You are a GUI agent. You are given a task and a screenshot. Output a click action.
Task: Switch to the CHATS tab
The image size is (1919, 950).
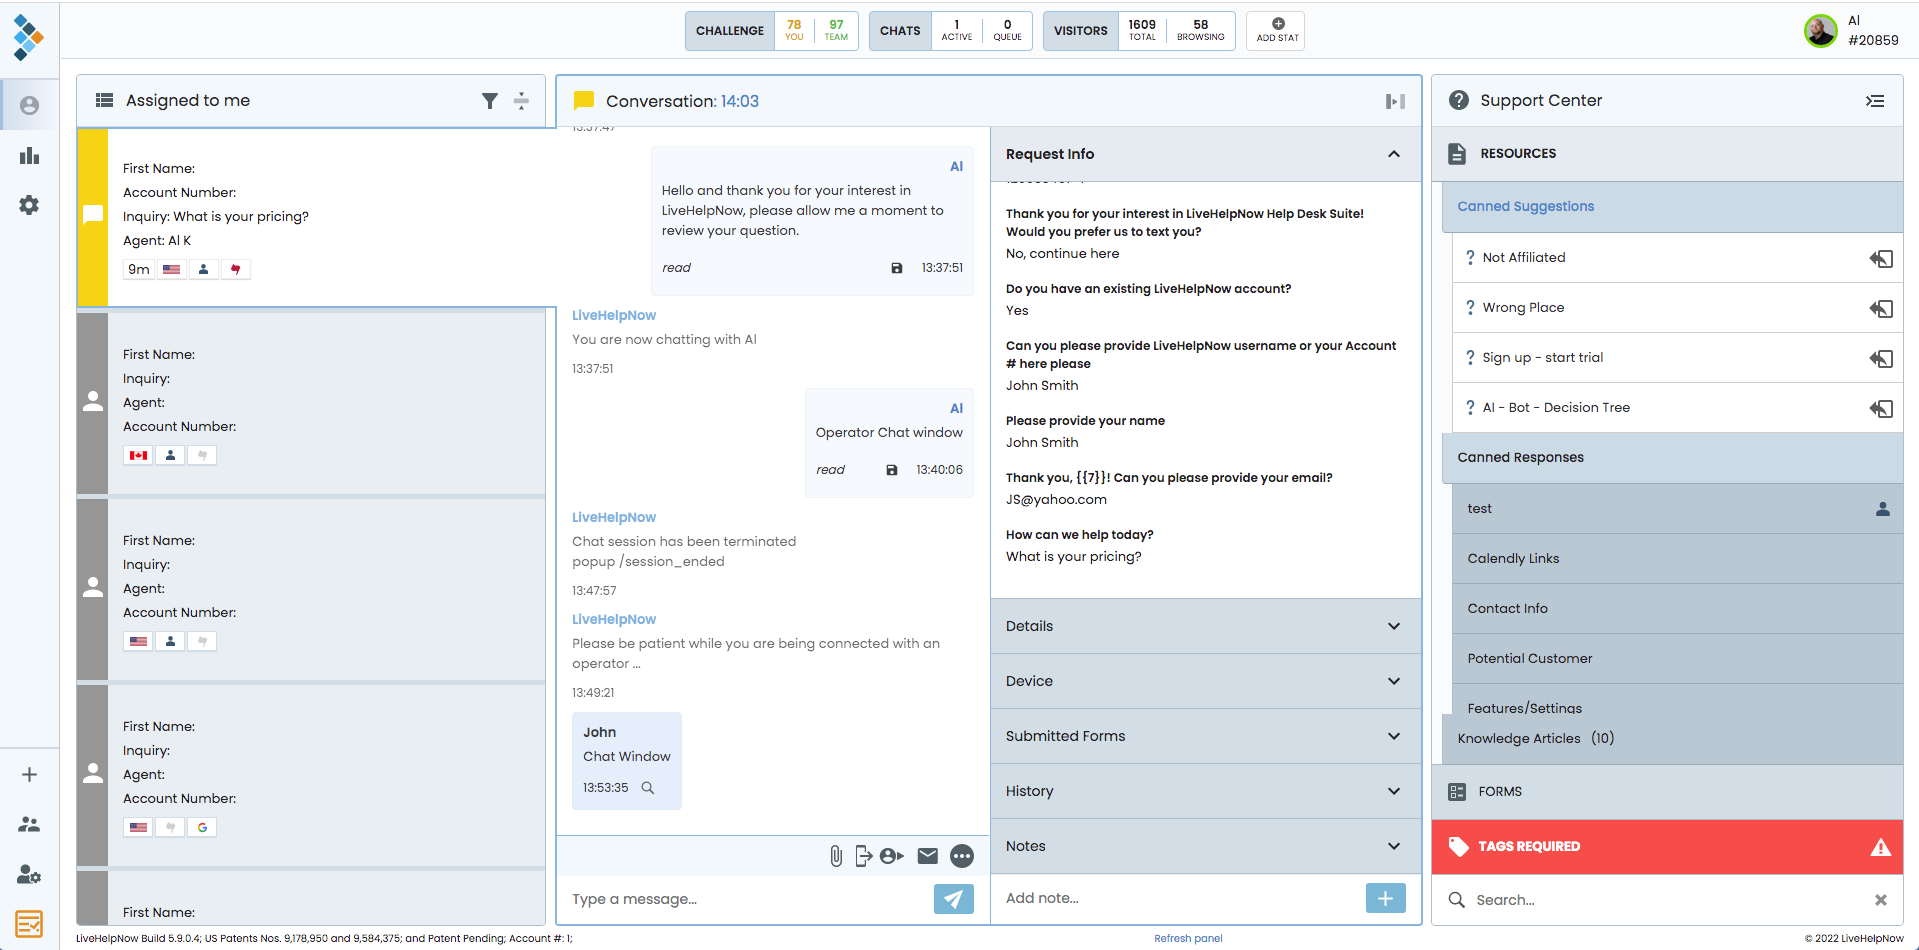click(899, 31)
